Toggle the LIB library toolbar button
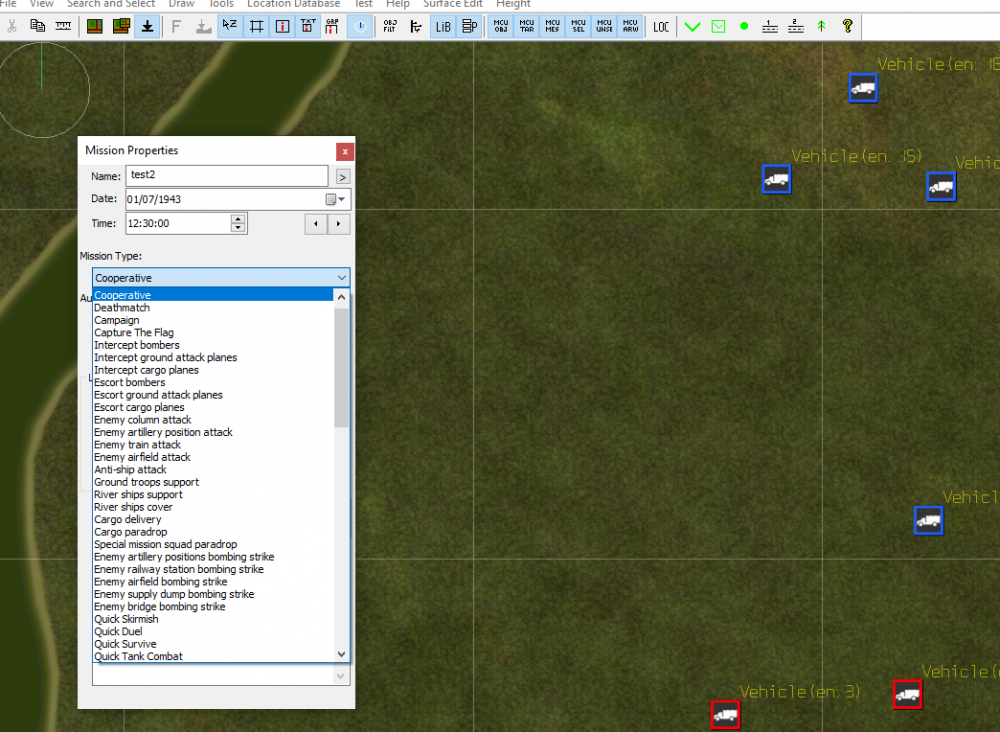Screen dimensions: 1000x732 point(442,26)
